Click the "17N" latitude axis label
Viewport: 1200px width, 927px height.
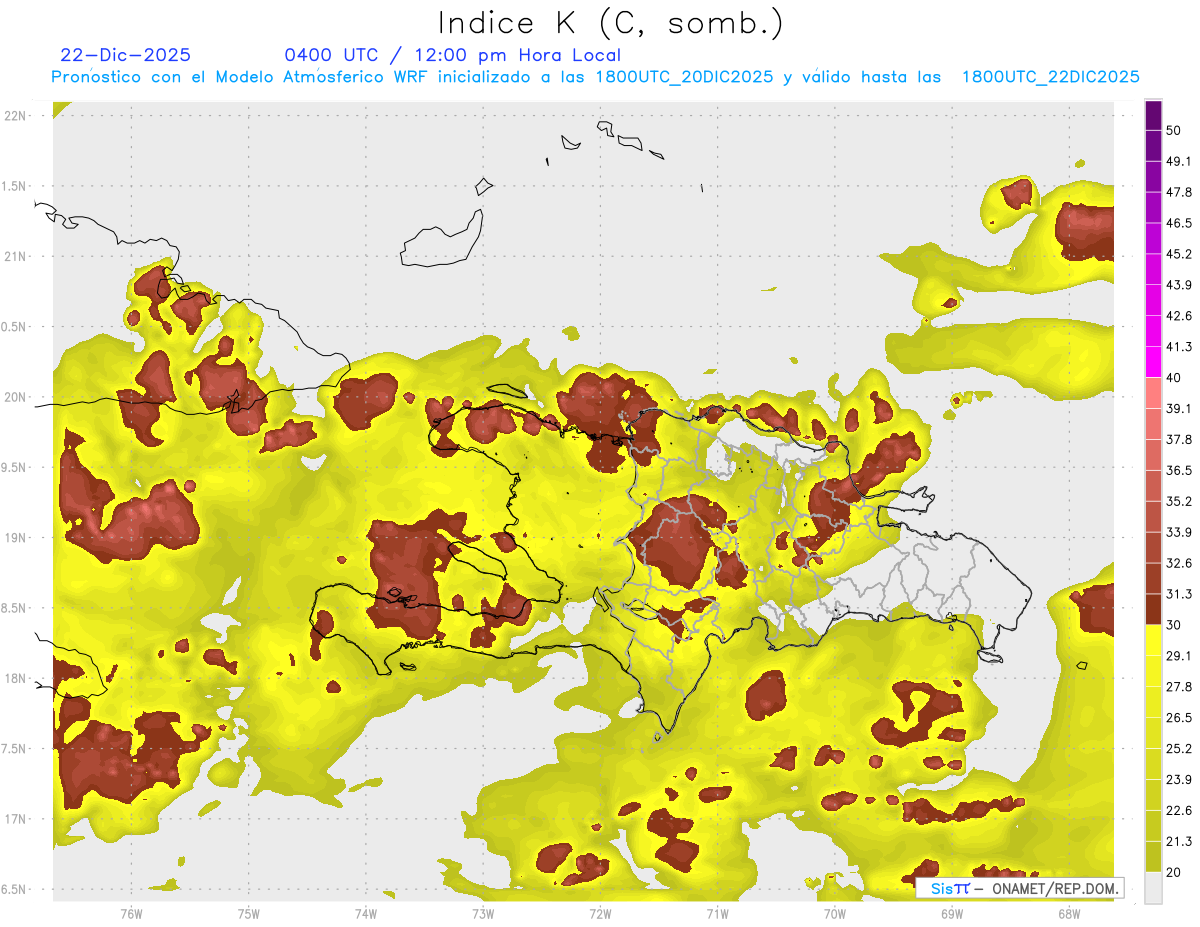pos(15,819)
